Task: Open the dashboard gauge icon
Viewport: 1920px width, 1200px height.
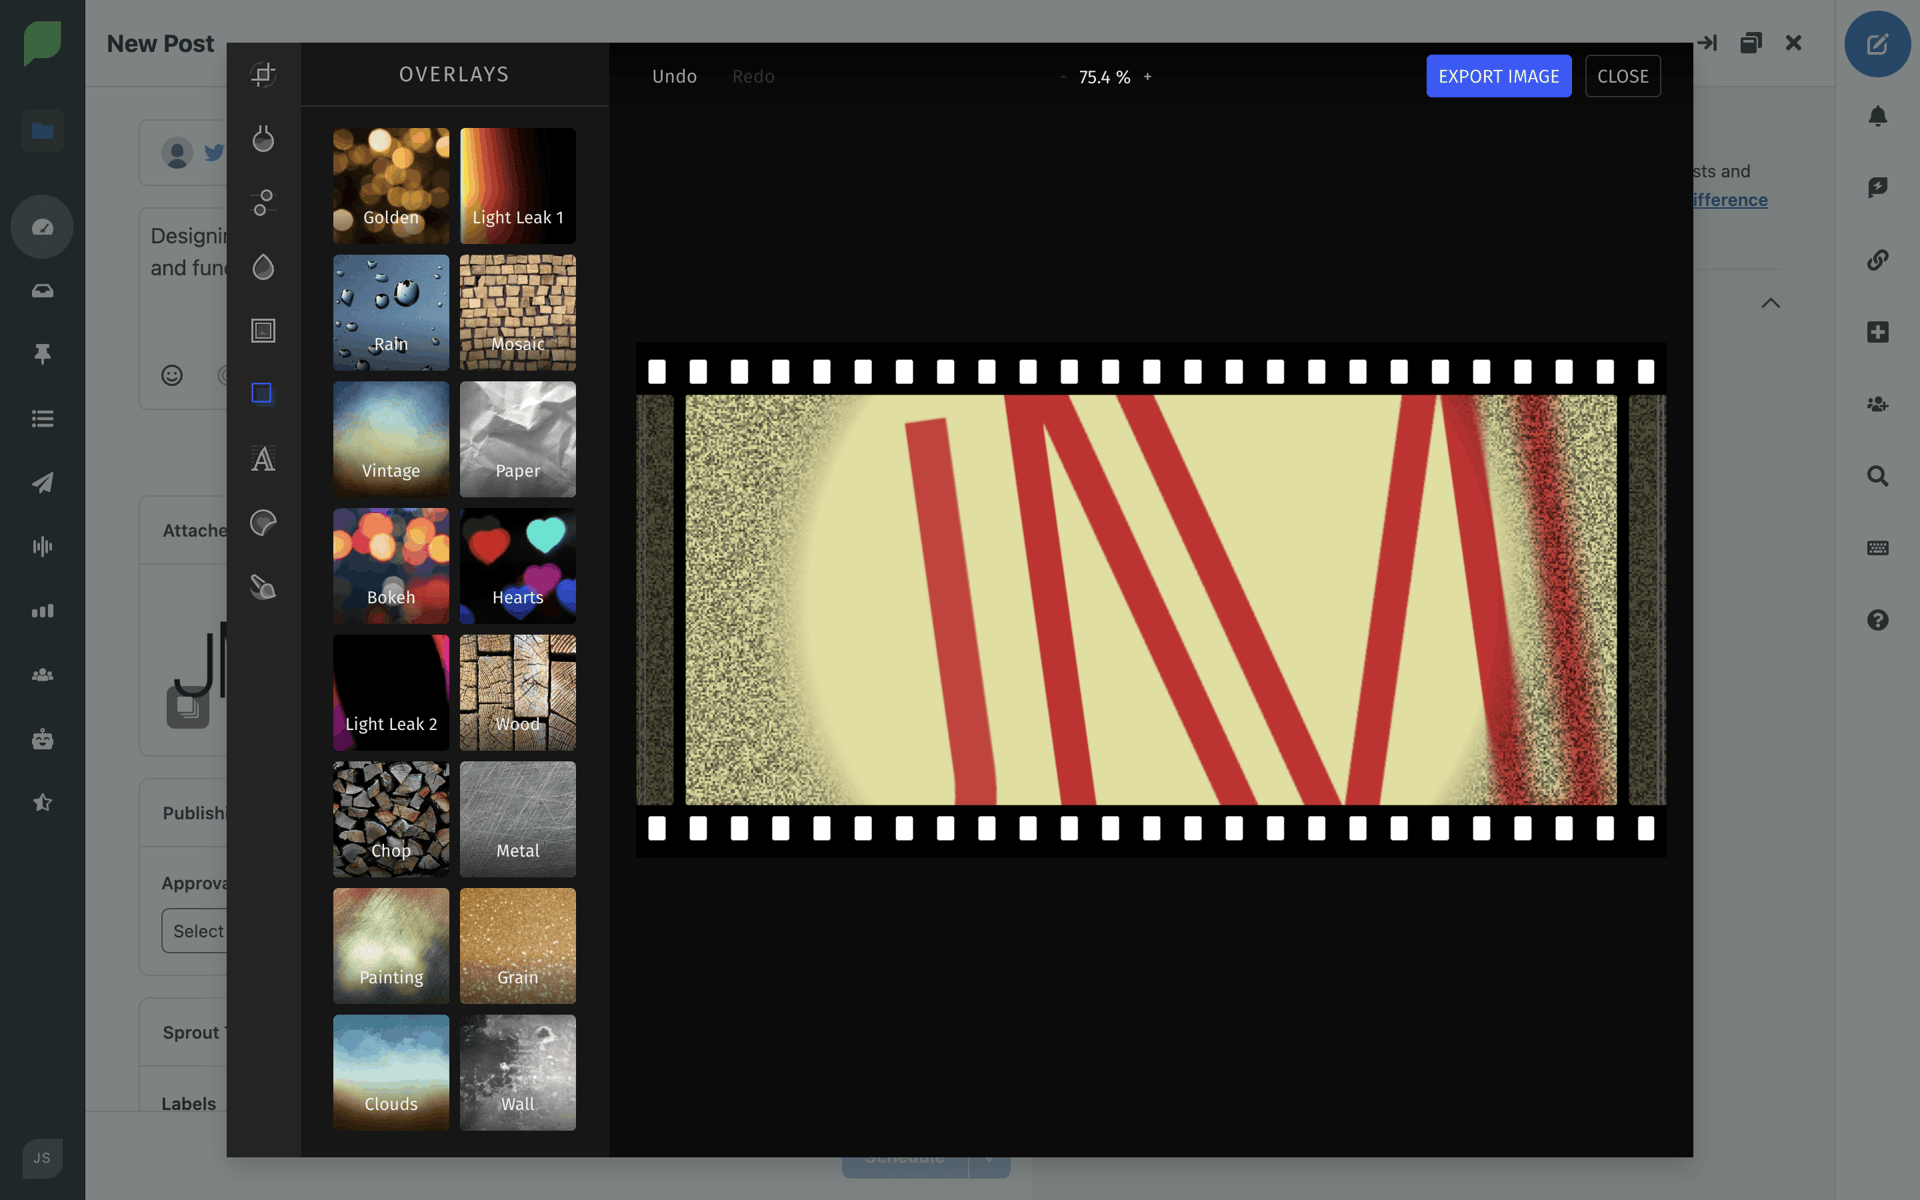Action: click(x=42, y=227)
